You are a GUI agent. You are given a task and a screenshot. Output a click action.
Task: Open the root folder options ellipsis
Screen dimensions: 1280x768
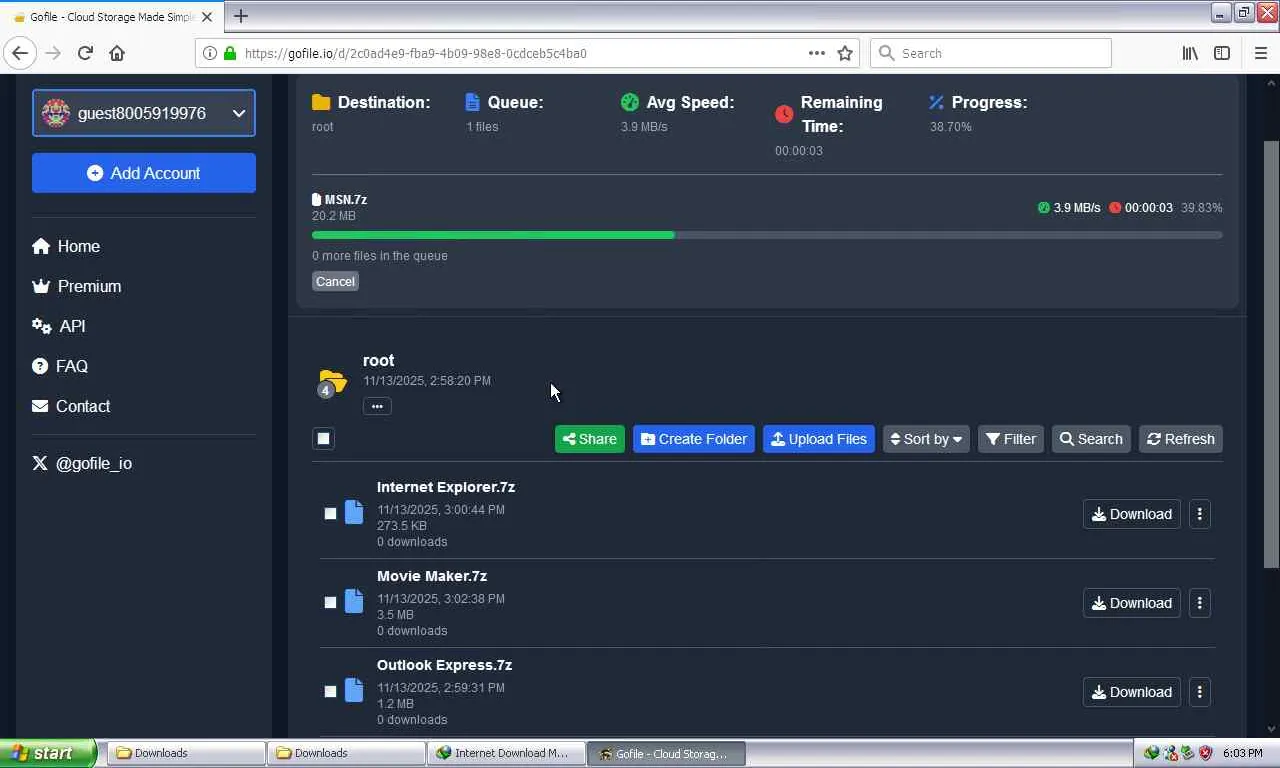click(377, 406)
